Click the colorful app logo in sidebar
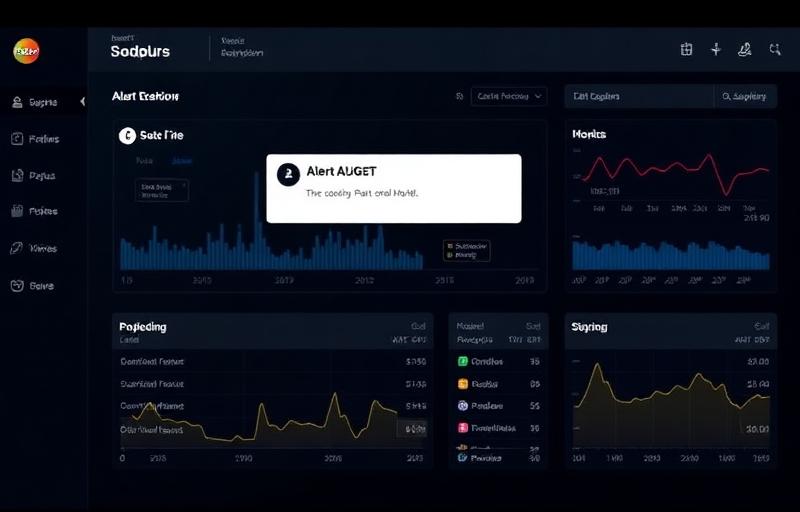 coord(26,50)
